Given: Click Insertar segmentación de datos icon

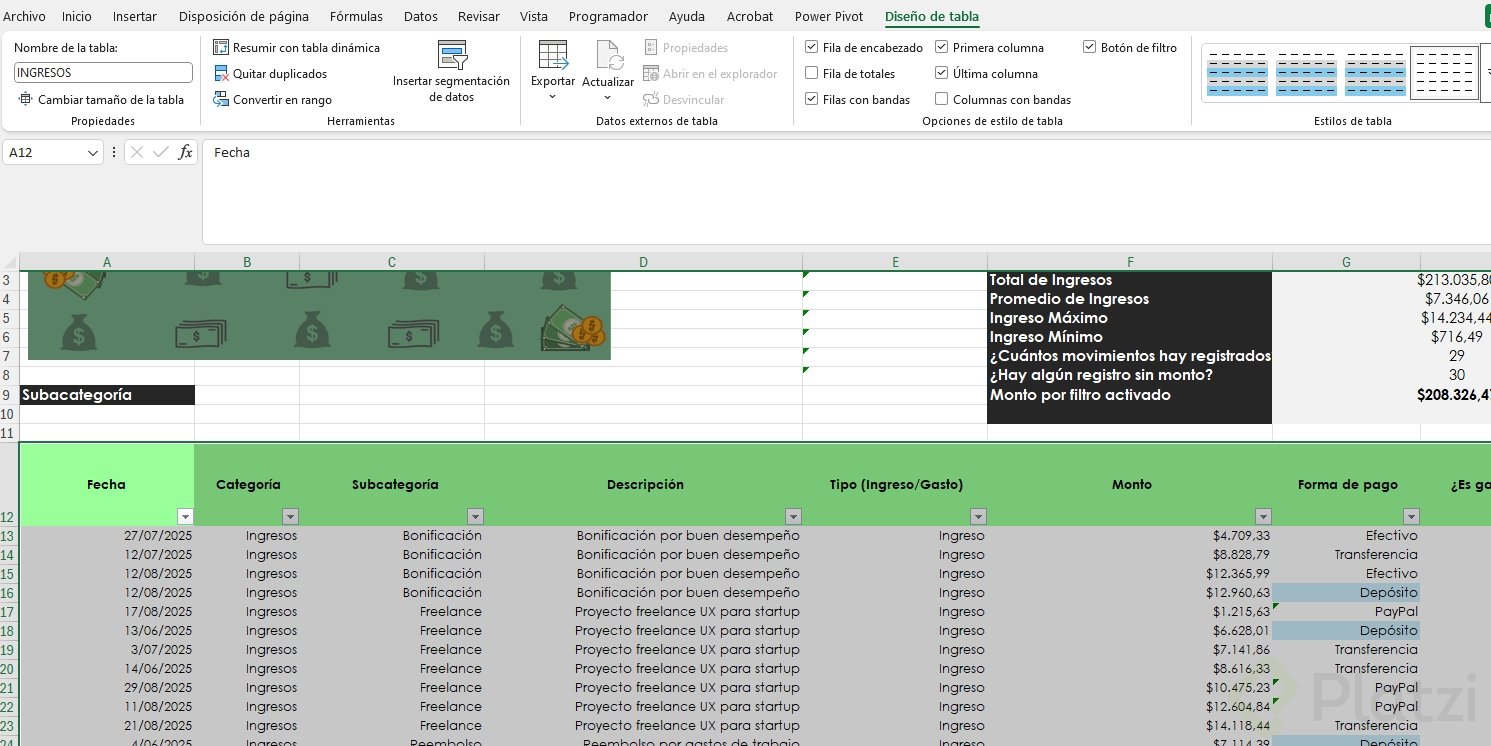Looking at the screenshot, I should point(452,54).
